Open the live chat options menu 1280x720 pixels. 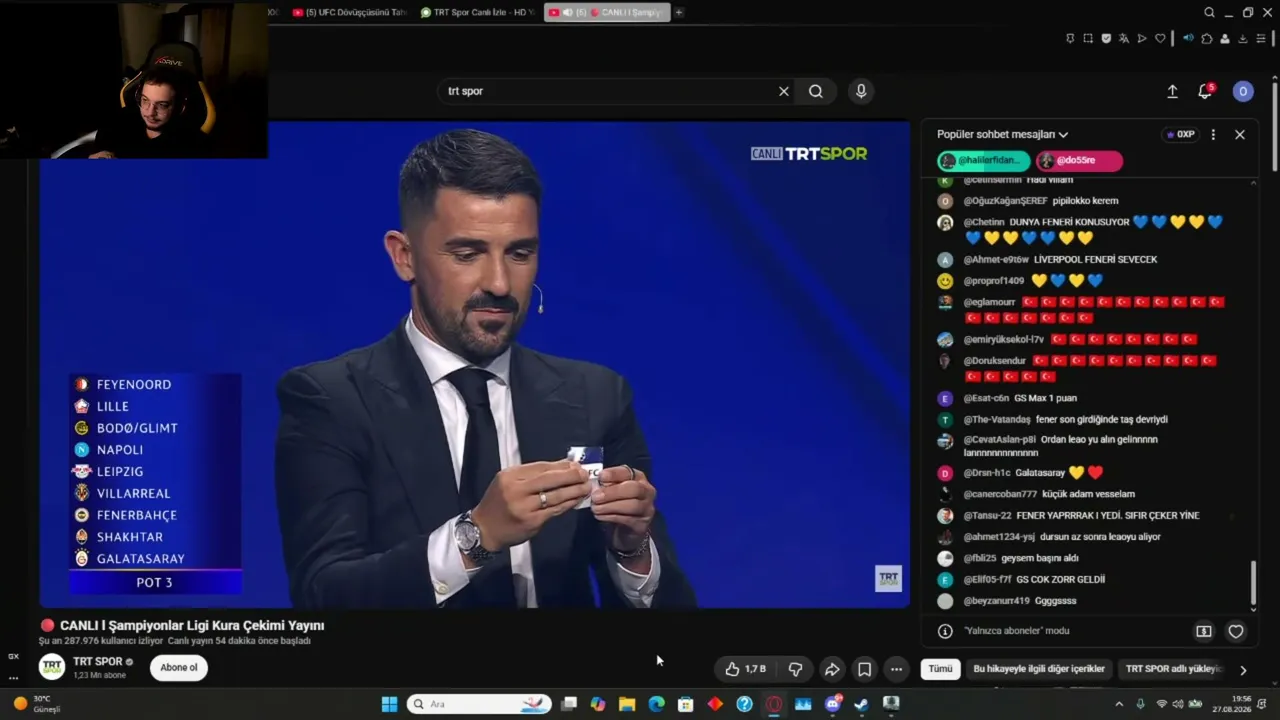click(1213, 134)
